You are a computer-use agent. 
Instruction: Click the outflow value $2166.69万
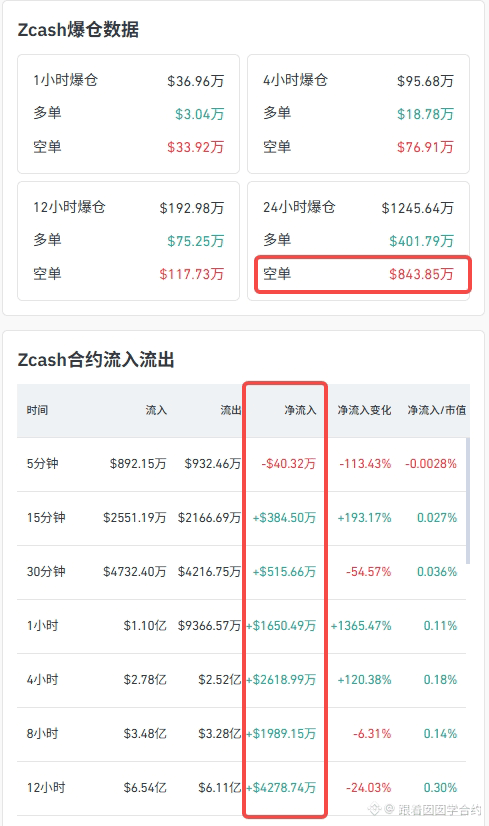(210, 518)
